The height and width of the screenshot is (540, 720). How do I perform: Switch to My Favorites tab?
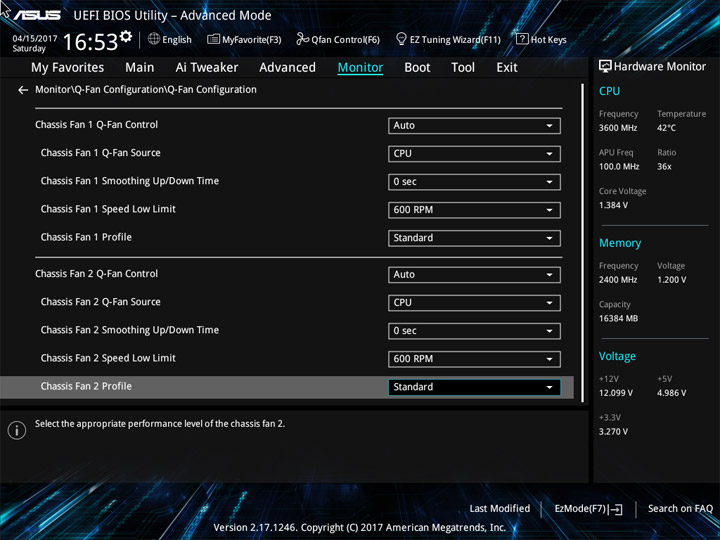(68, 68)
